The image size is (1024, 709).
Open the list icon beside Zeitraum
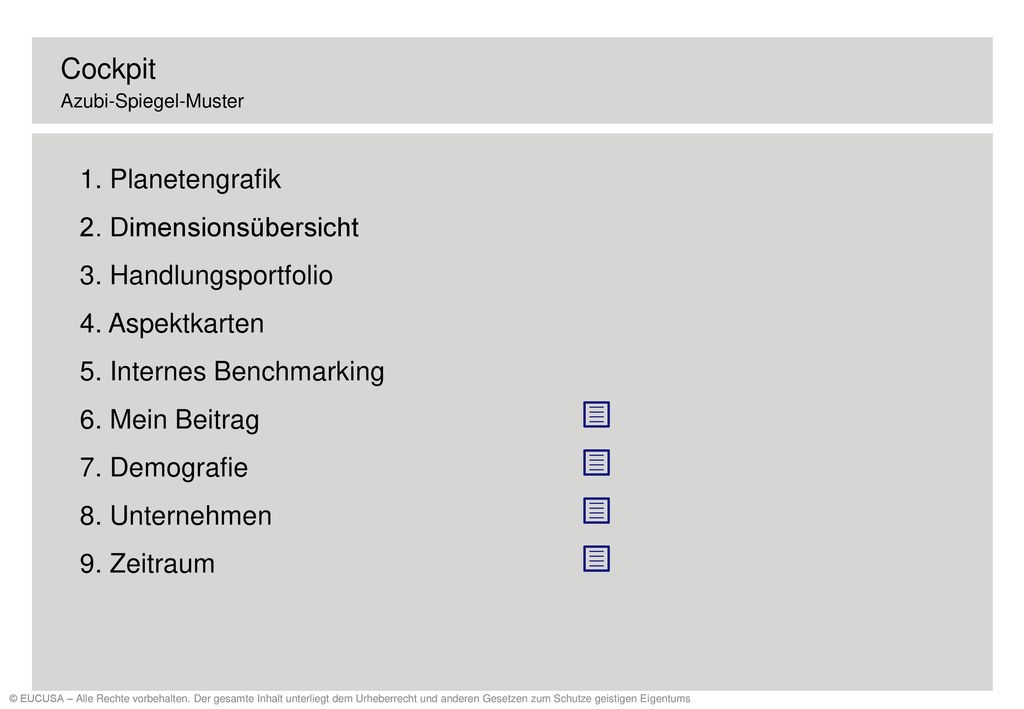click(x=596, y=559)
